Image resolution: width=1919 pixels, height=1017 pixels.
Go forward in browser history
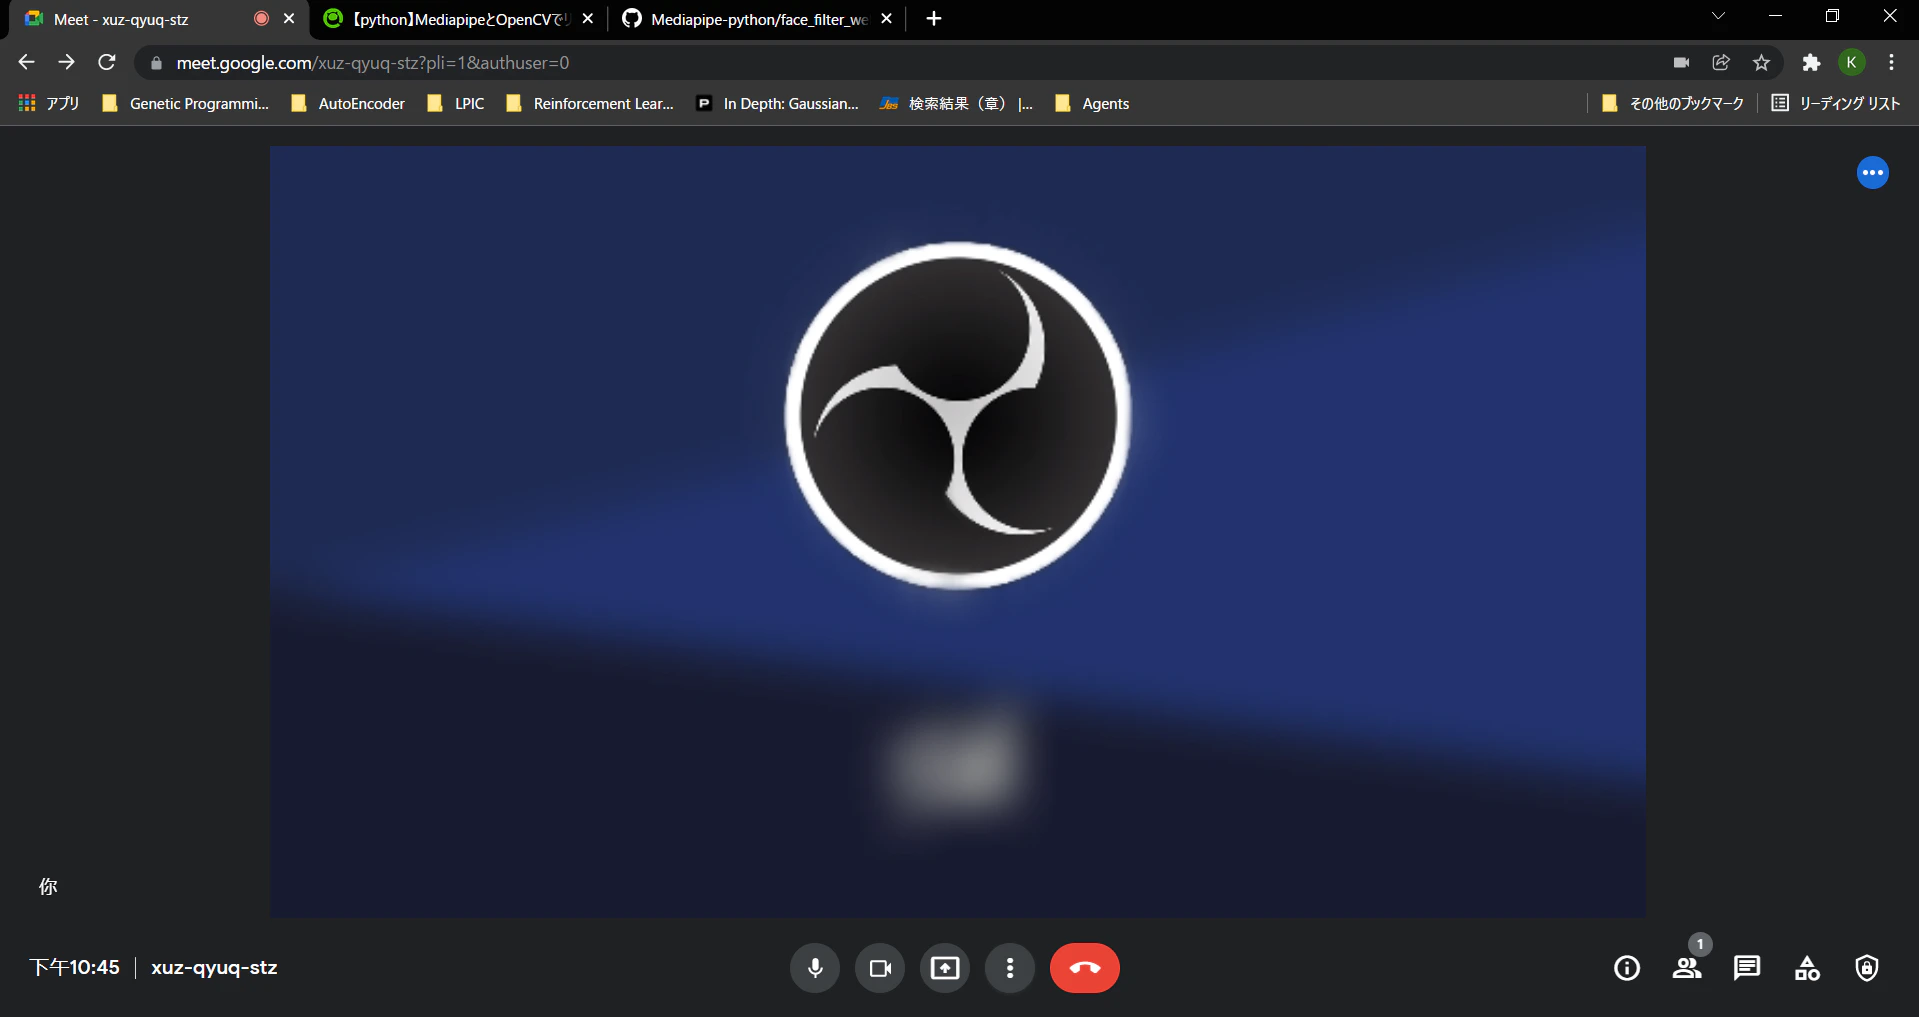point(67,63)
